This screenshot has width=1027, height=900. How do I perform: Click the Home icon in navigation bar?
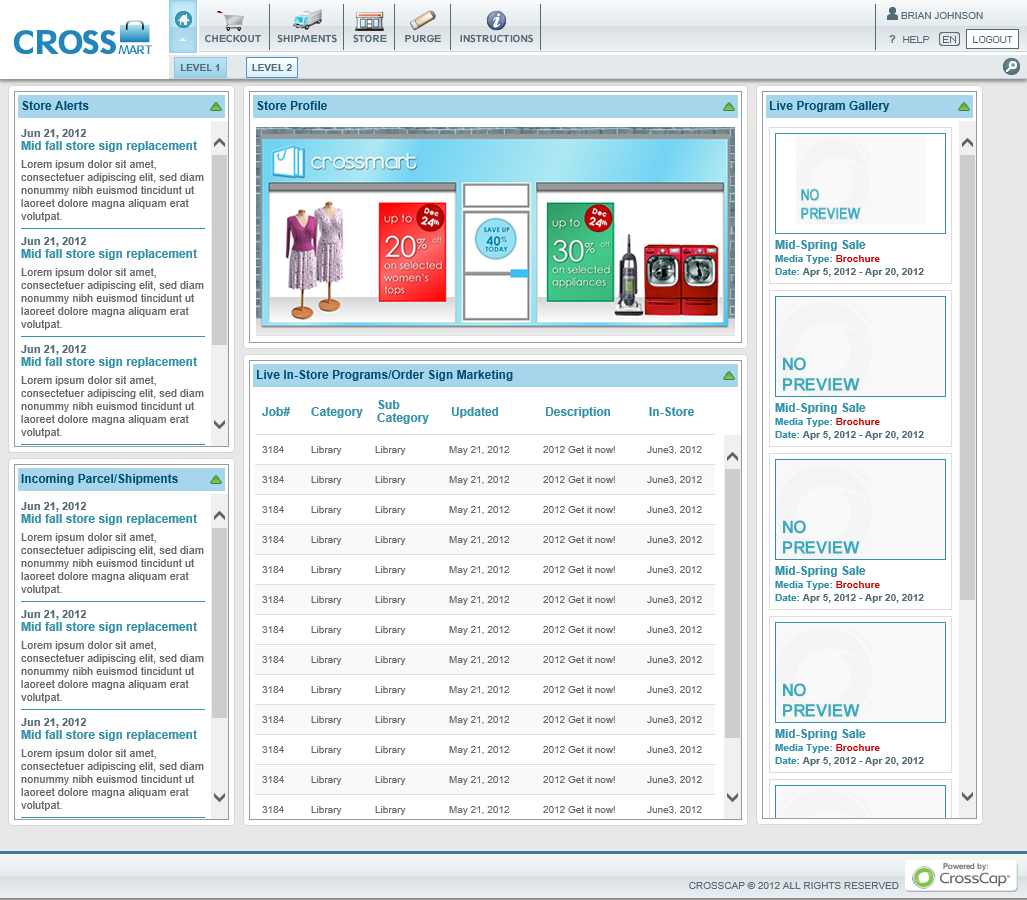click(x=183, y=20)
